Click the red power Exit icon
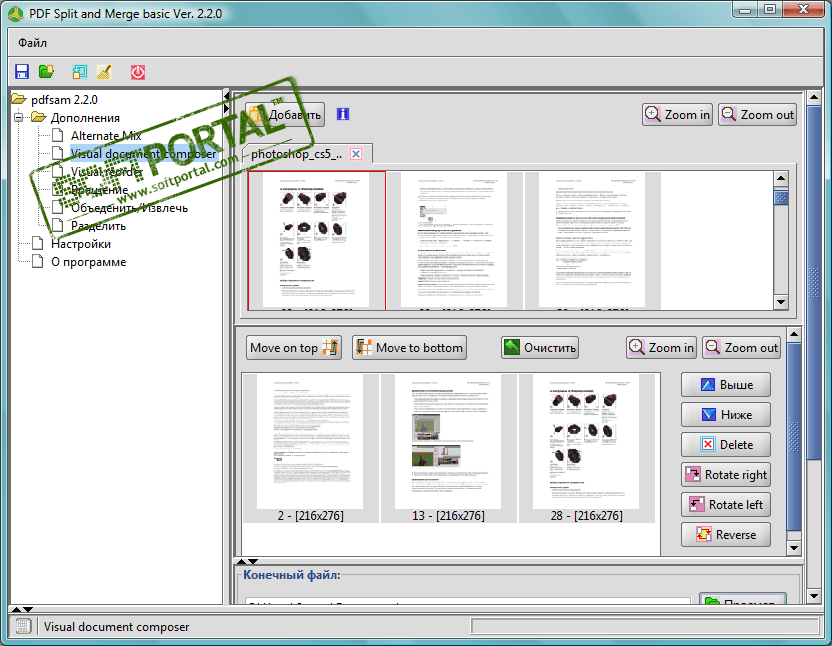 [x=138, y=72]
